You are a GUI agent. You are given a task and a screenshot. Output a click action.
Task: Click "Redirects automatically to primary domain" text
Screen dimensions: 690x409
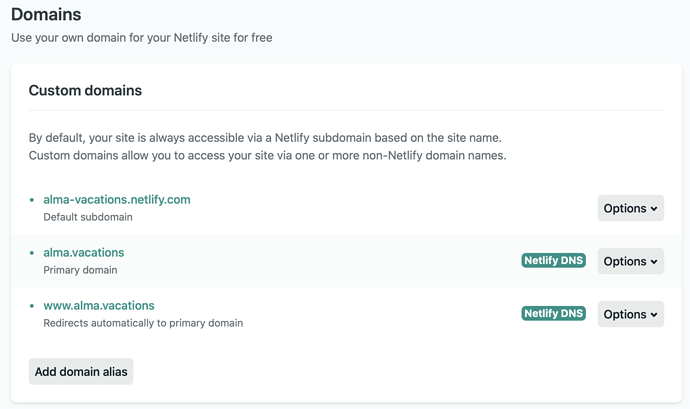coord(143,323)
